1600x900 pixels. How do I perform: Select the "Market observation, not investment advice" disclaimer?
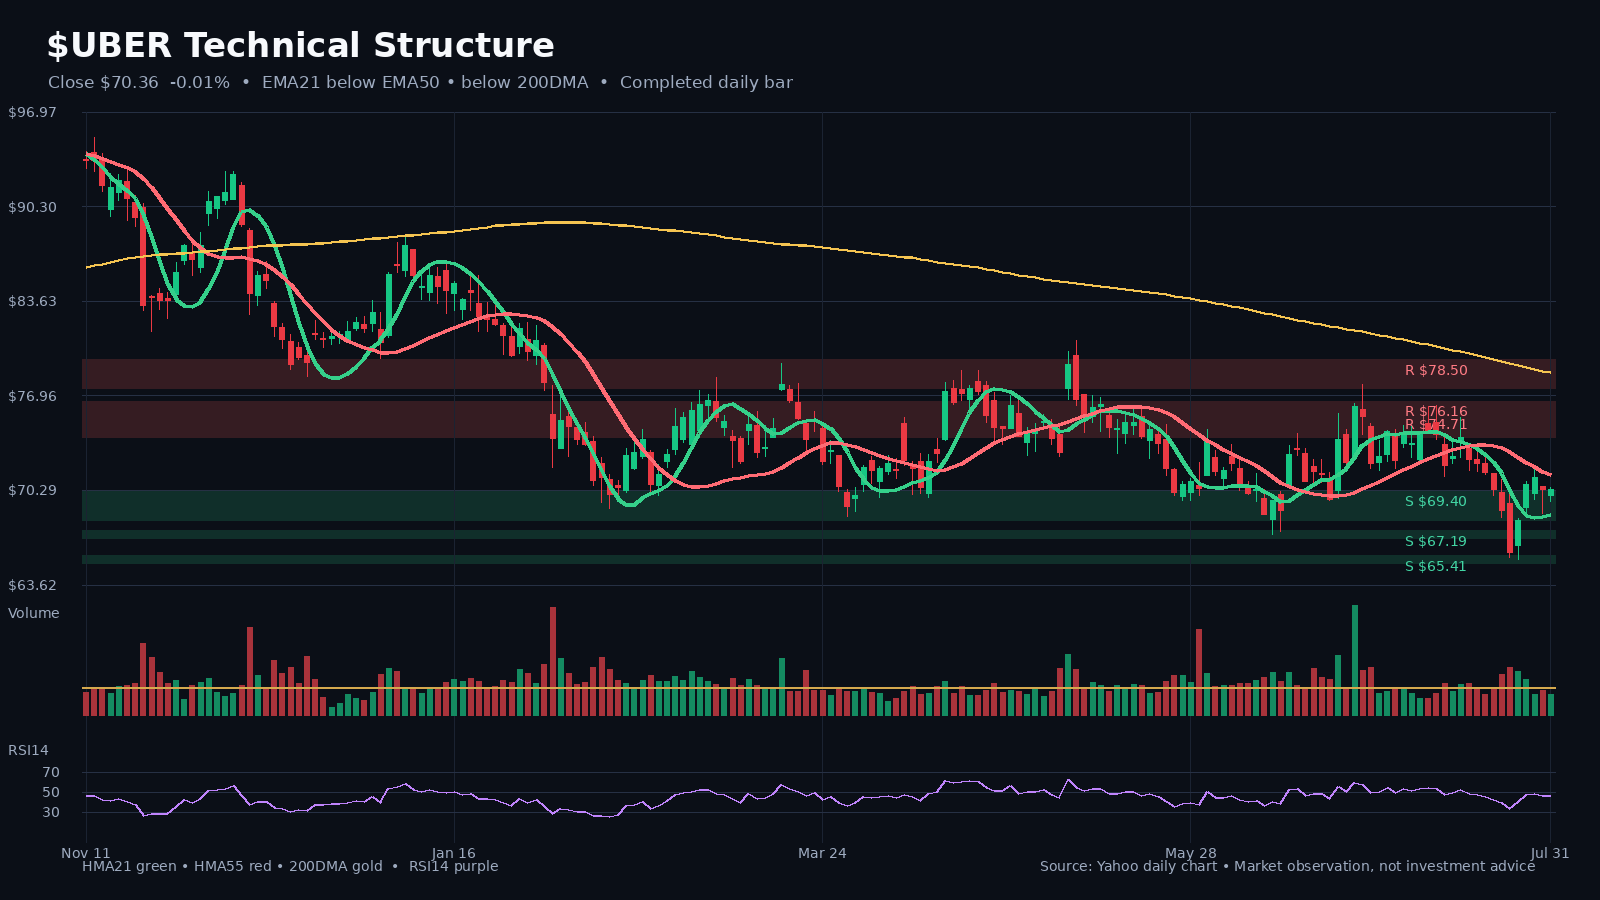point(1384,866)
